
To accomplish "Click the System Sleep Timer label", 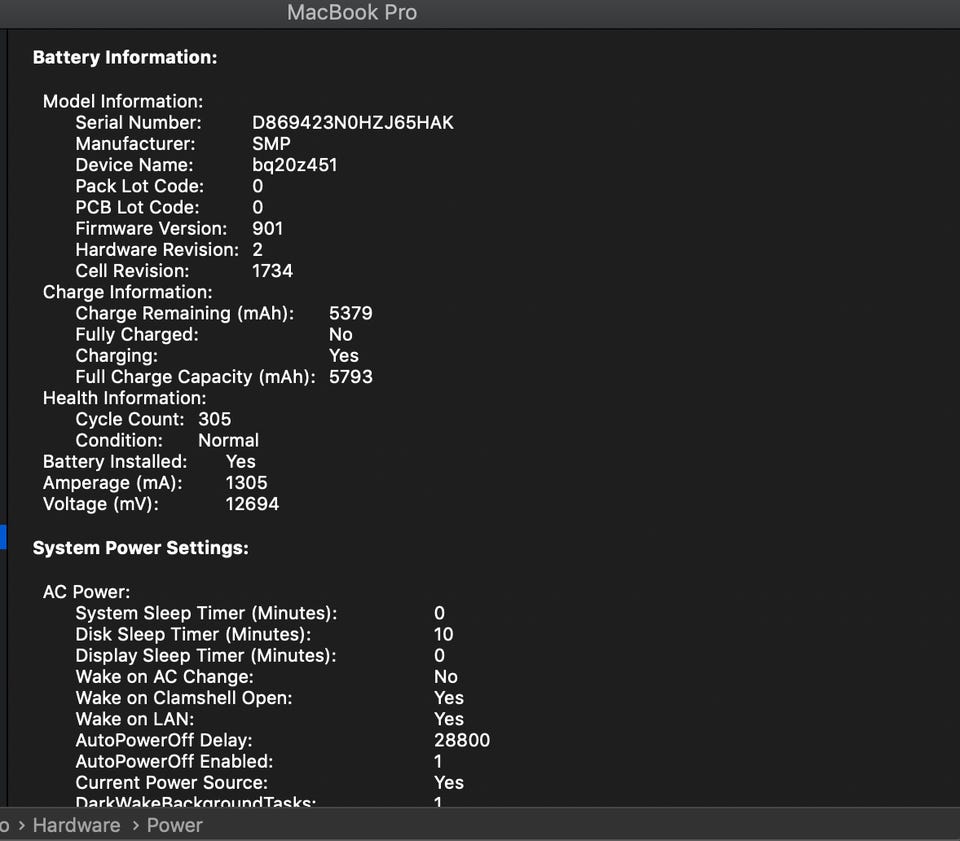I will [x=206, y=613].
